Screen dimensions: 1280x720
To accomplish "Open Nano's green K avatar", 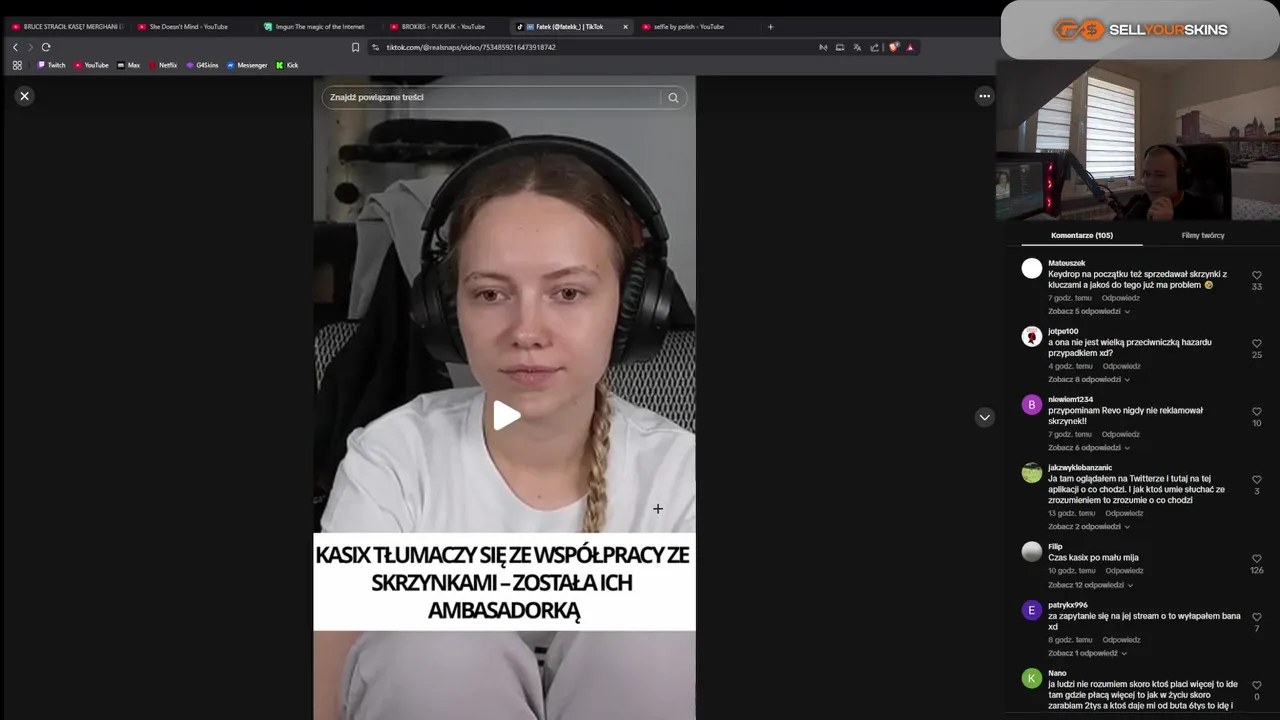I will click(x=1032, y=678).
